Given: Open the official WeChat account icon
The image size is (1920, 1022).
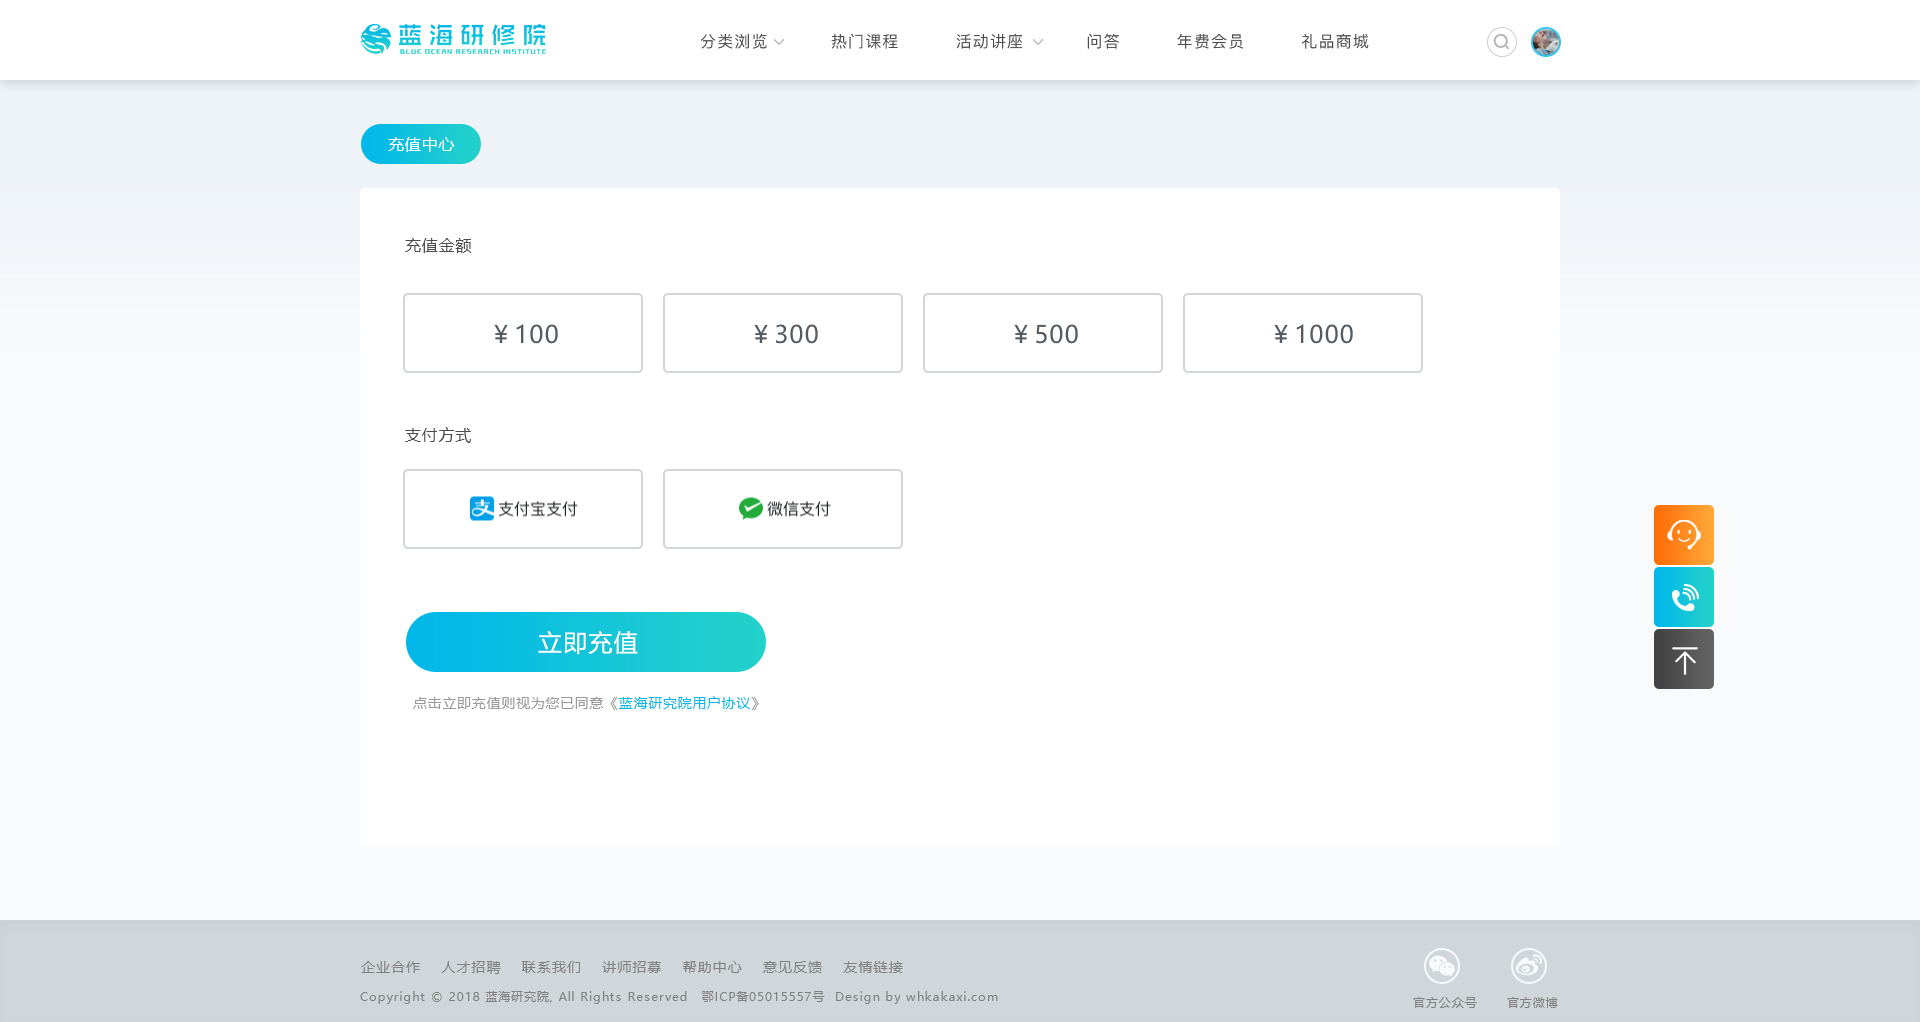Looking at the screenshot, I should 1441,966.
